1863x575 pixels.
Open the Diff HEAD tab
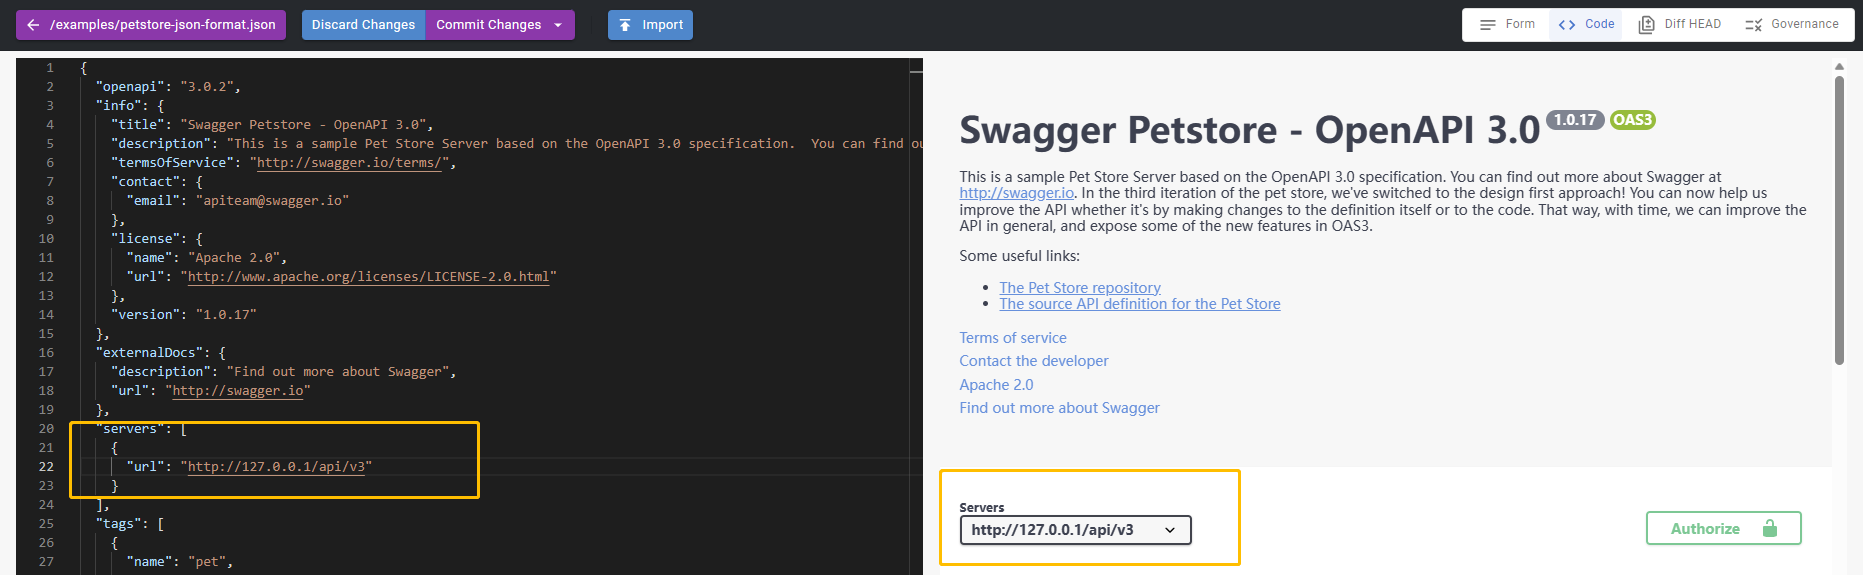(x=1680, y=24)
